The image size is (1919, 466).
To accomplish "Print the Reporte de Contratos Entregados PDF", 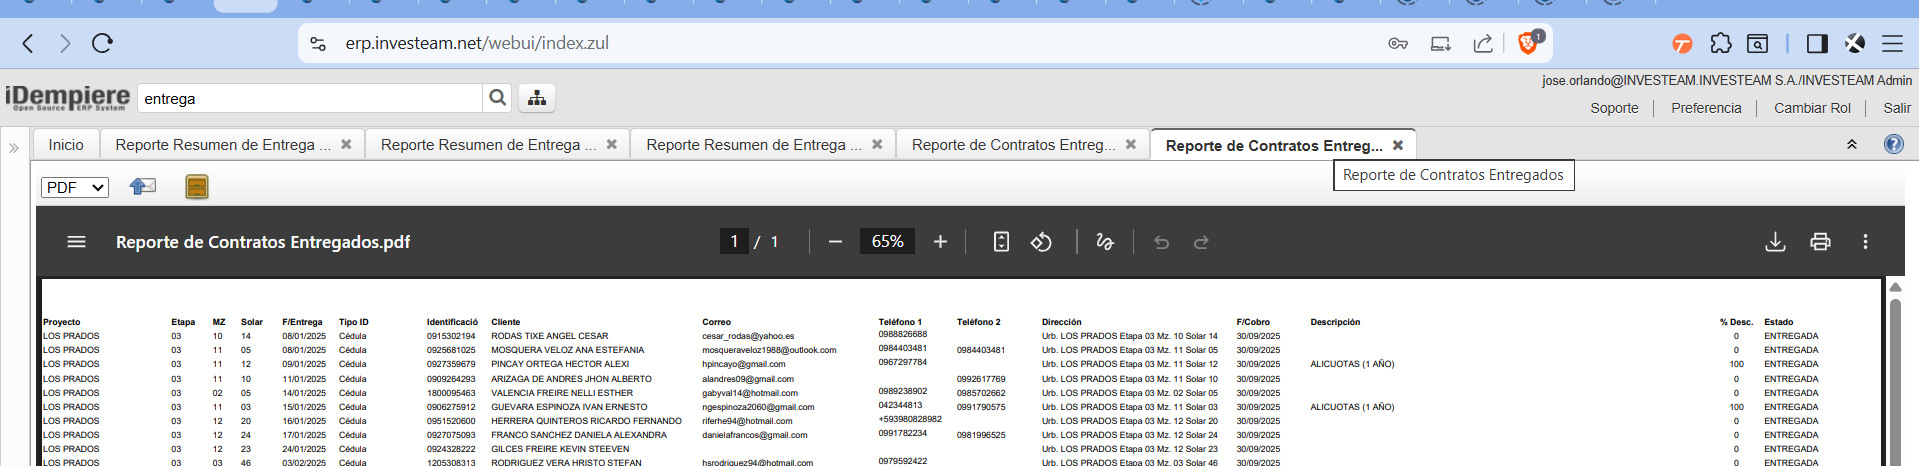I will (1820, 242).
